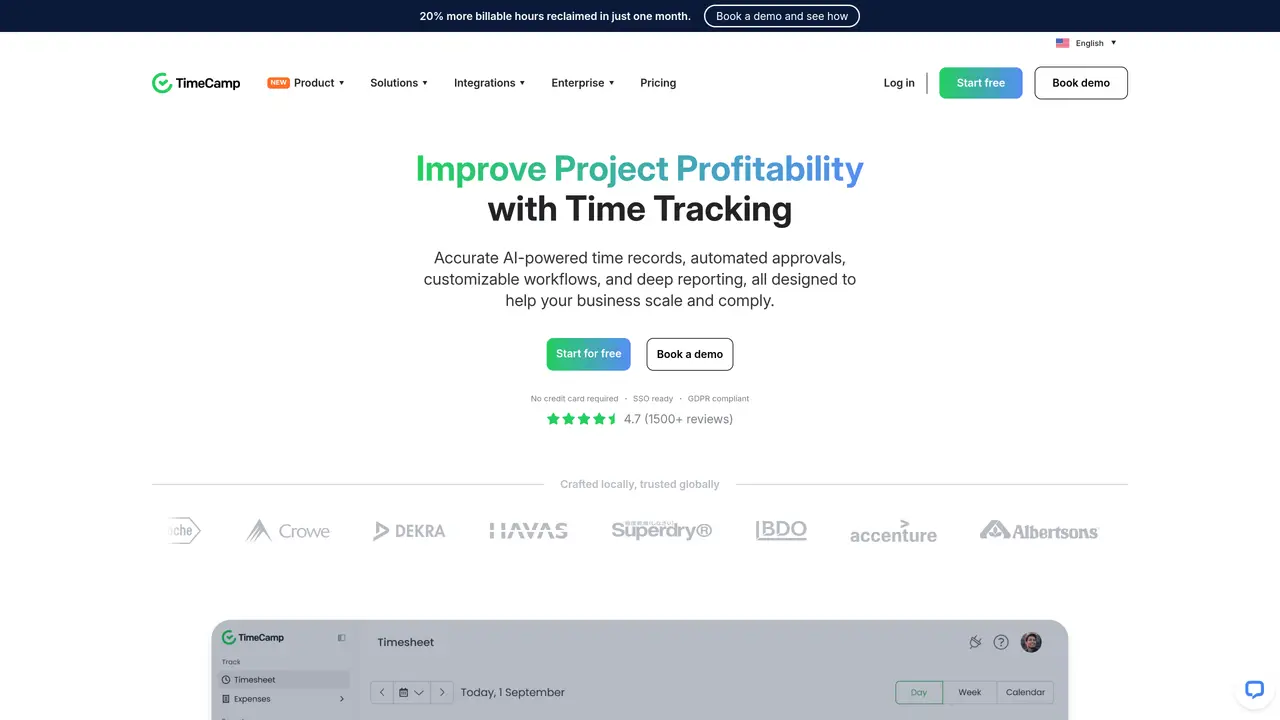Image resolution: width=1280 pixels, height=720 pixels.
Task: Open the English language selector
Action: [1087, 43]
